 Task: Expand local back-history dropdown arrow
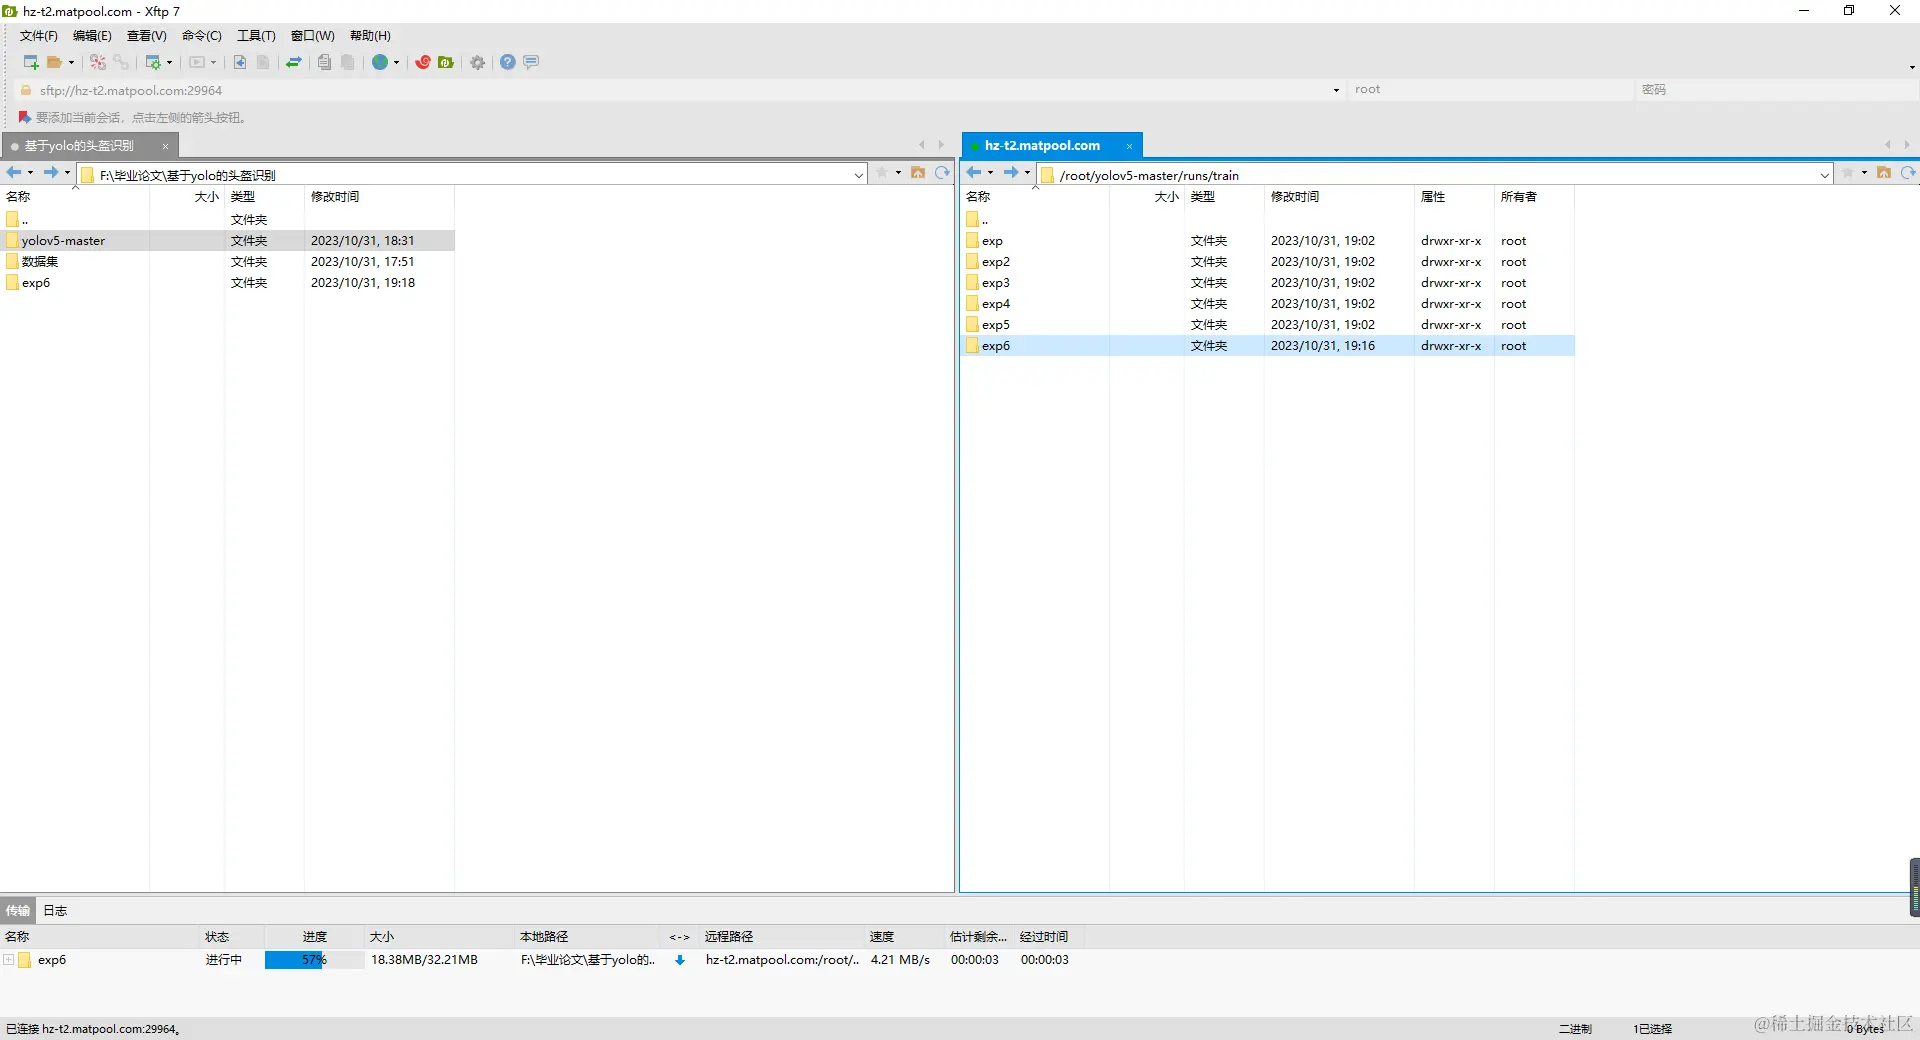(x=31, y=173)
